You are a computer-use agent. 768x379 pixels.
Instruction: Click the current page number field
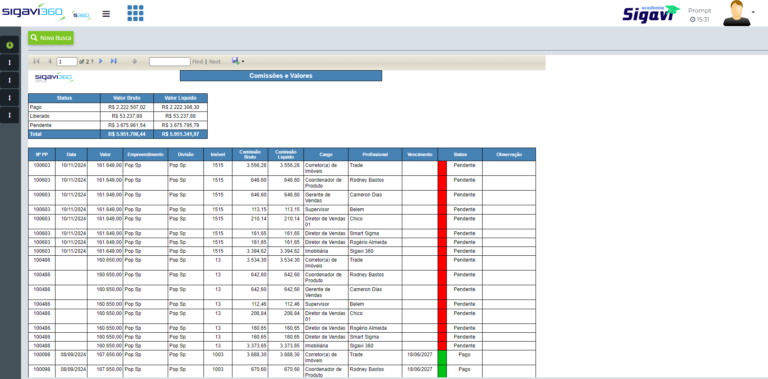click(x=67, y=62)
